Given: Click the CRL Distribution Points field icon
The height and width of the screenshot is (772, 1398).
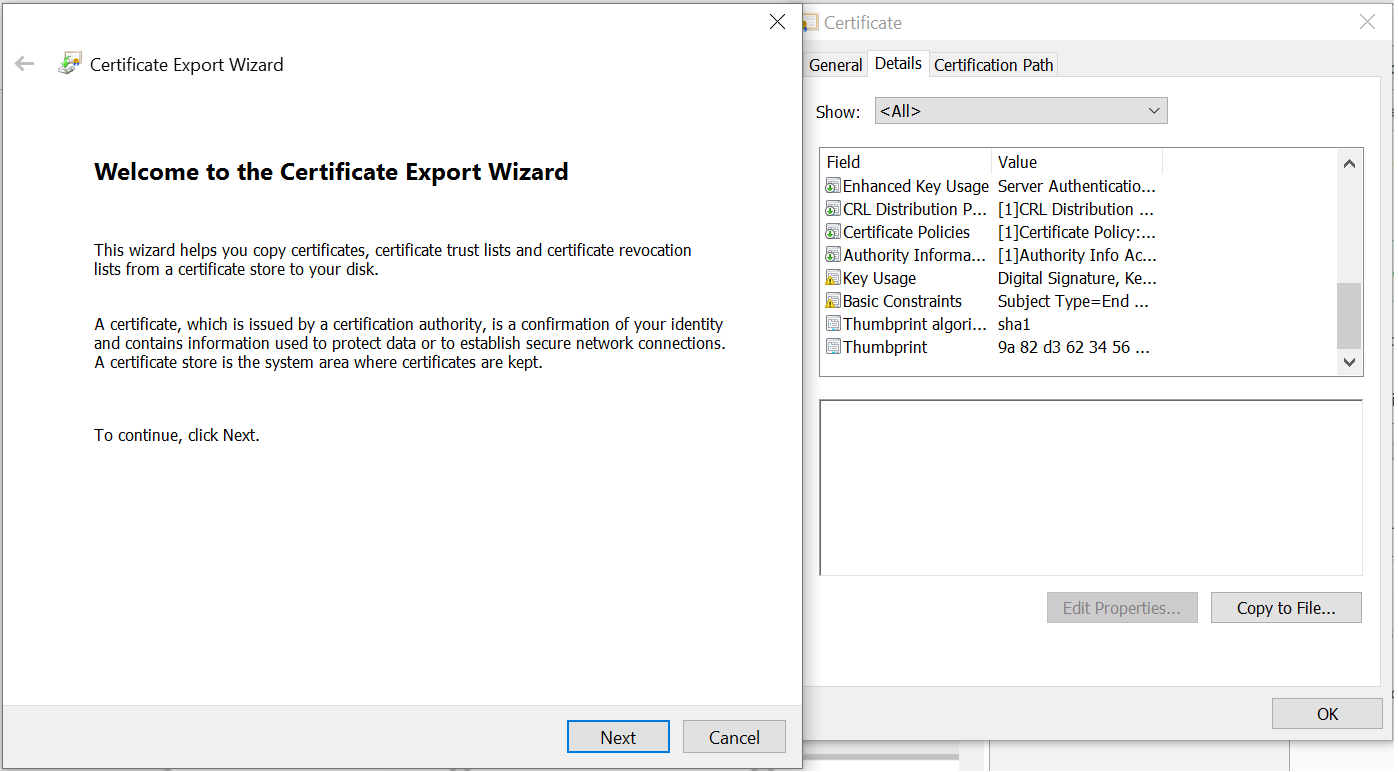Looking at the screenshot, I should tap(833, 209).
